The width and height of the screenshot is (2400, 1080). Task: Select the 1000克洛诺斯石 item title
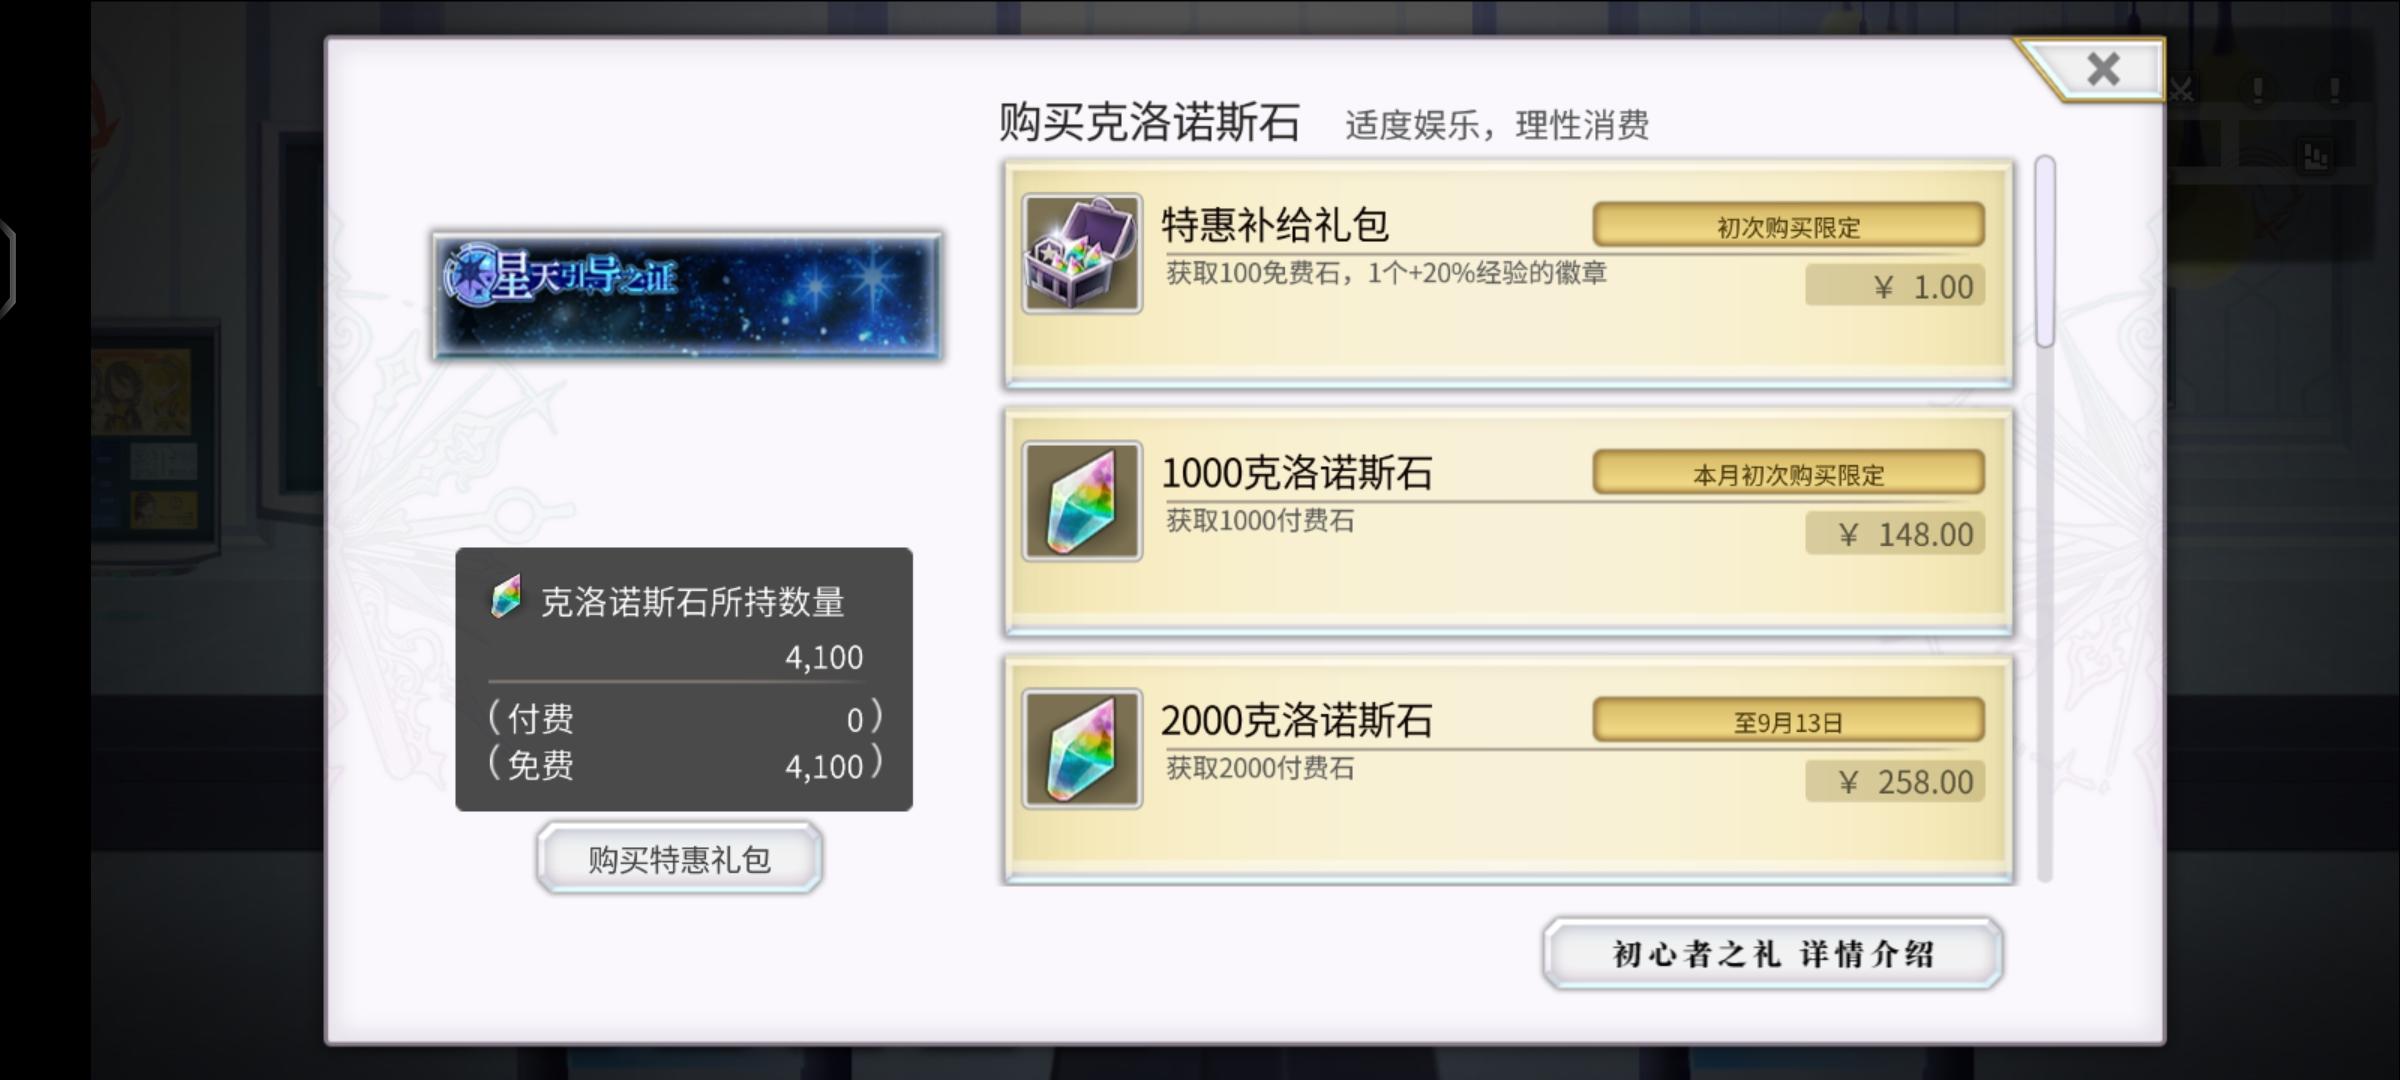1297,473
